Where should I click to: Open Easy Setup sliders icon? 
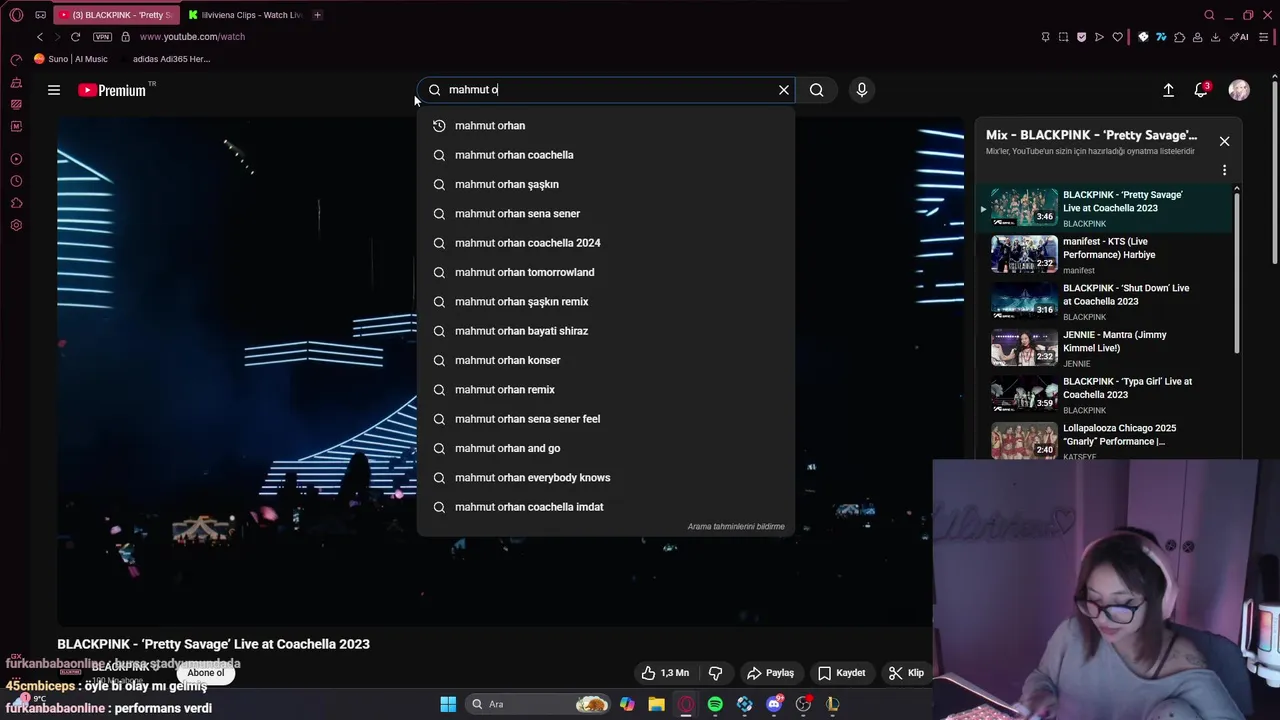tap(1264, 37)
